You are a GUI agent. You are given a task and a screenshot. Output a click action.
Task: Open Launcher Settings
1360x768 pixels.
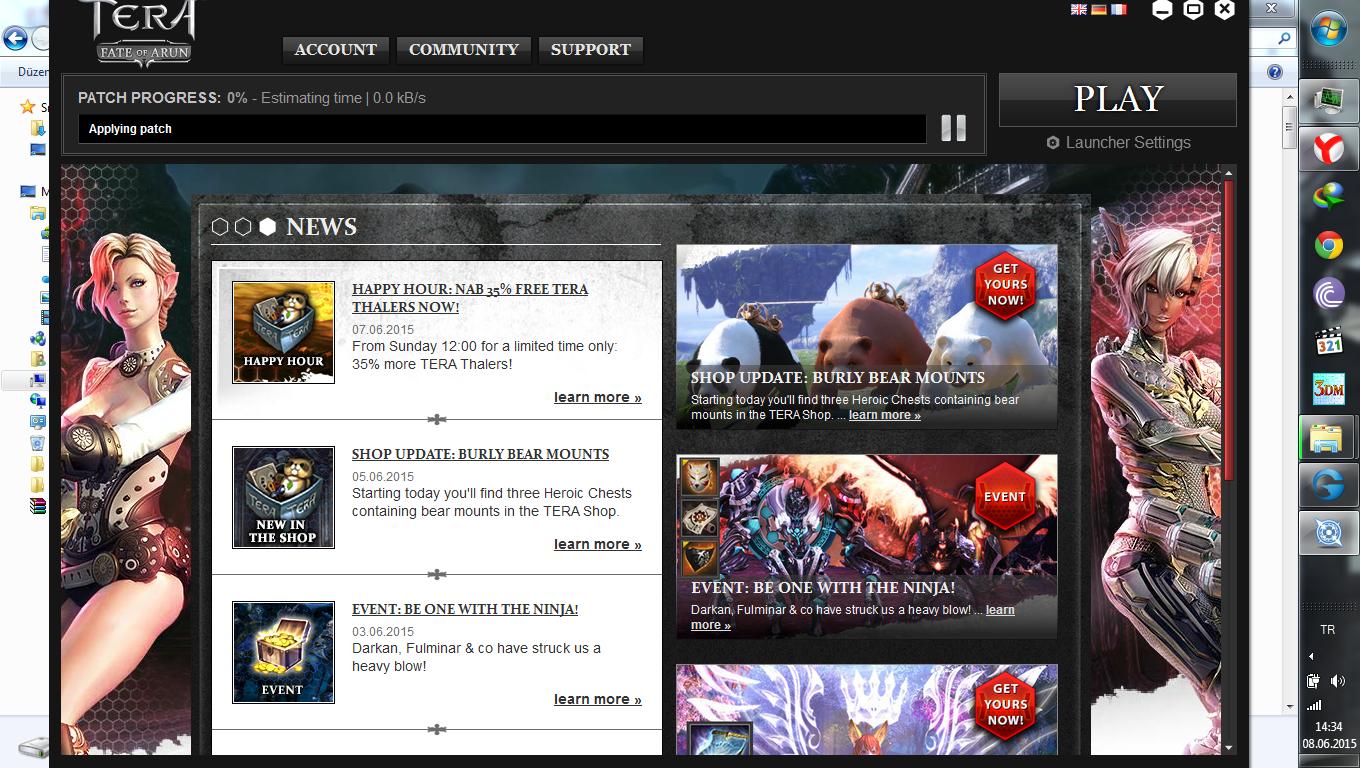(x=1118, y=143)
